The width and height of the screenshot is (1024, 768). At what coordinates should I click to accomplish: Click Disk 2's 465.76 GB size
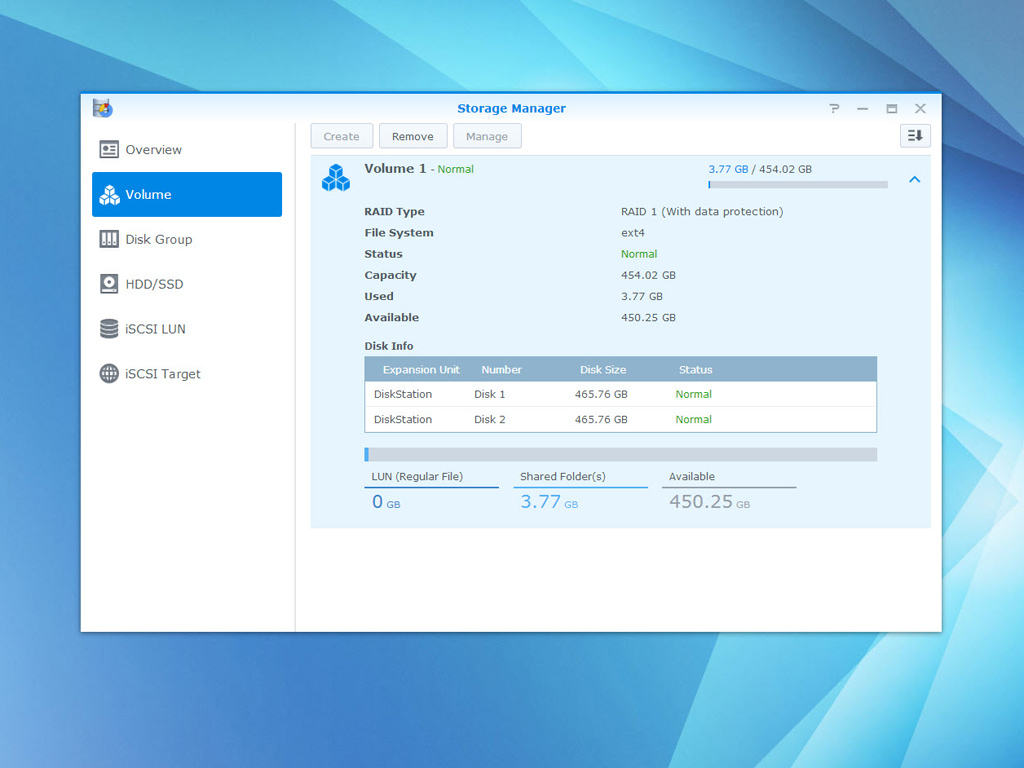[601, 419]
